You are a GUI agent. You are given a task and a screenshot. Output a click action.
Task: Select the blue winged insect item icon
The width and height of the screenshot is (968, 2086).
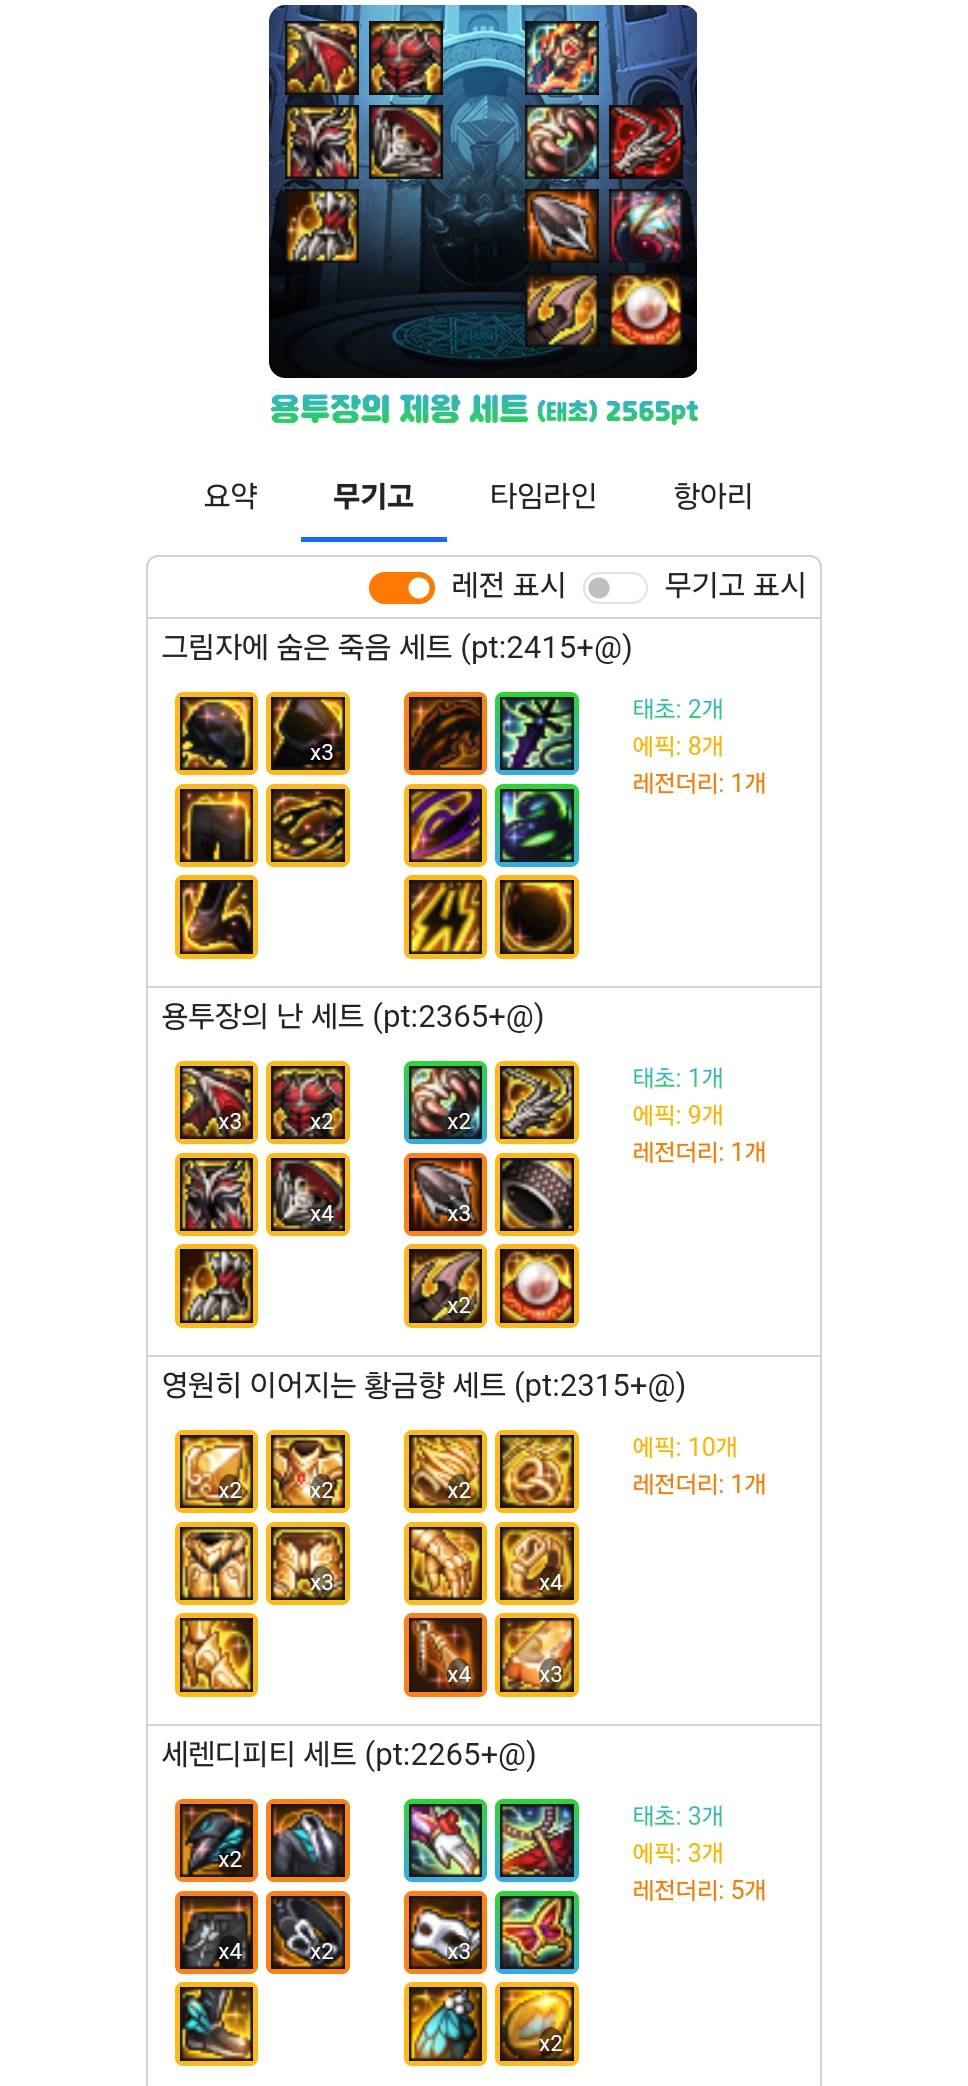pos(445,2024)
